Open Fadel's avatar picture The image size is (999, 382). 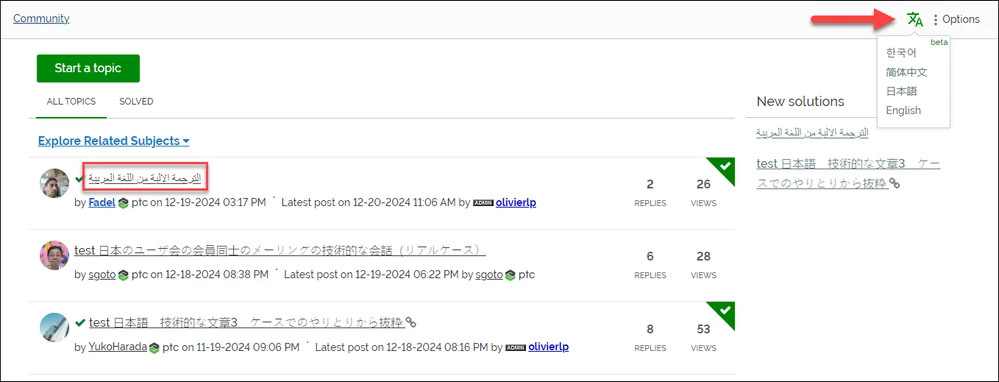(x=54, y=183)
